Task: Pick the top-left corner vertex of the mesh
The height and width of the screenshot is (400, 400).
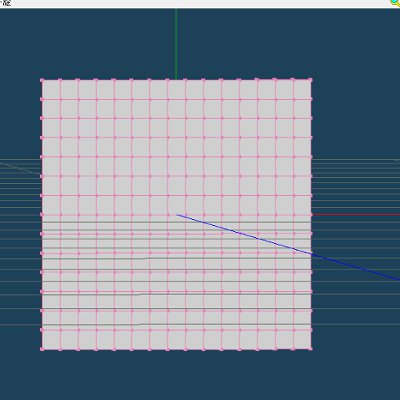Action: [42, 80]
